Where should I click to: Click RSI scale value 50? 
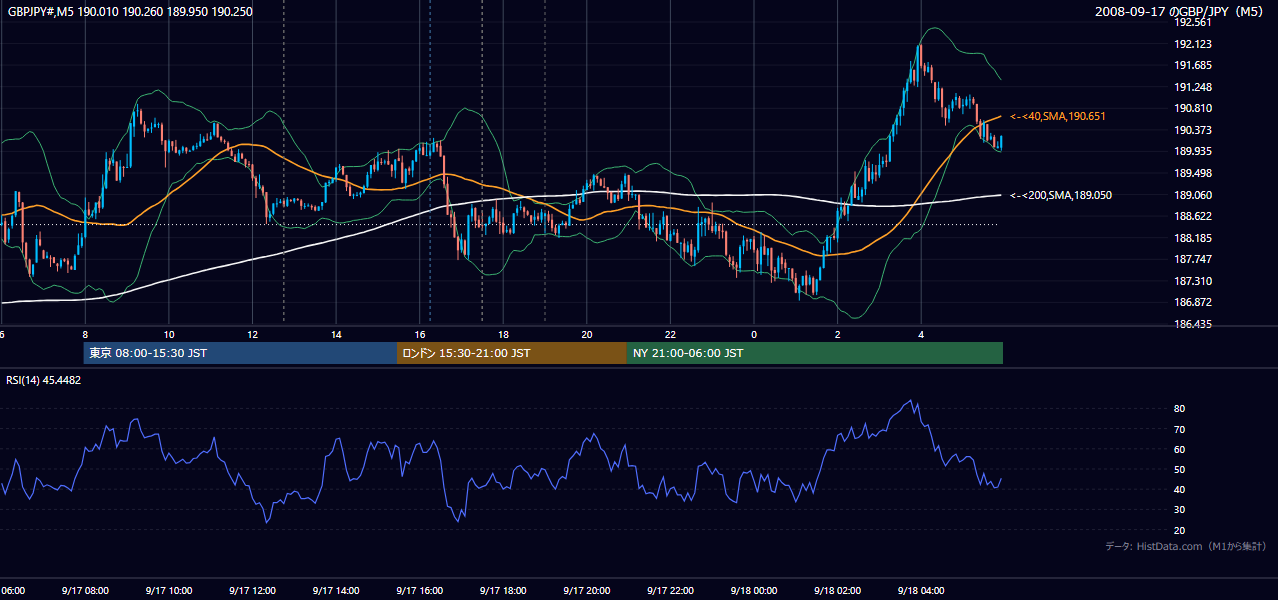1179,469
